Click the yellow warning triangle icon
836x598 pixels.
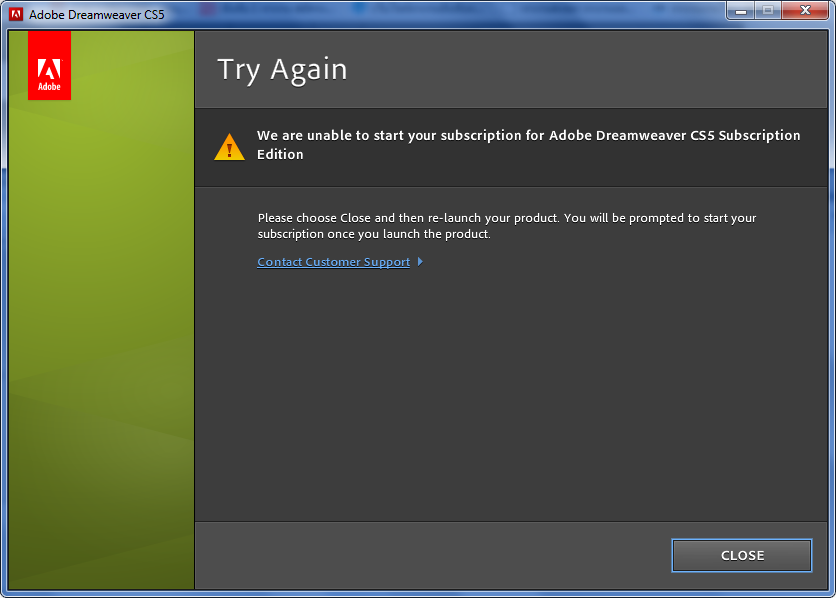(x=229, y=147)
